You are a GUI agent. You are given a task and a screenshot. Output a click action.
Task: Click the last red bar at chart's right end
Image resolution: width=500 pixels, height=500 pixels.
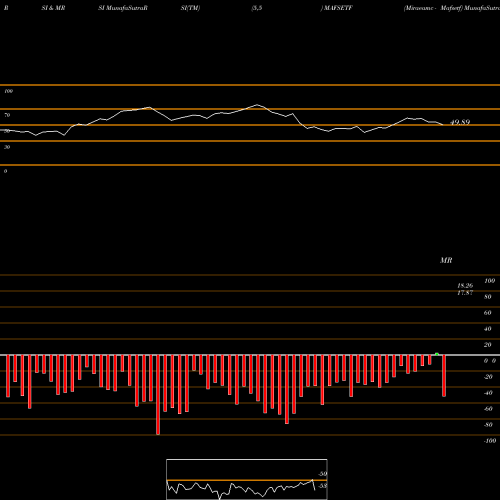click(x=444, y=376)
